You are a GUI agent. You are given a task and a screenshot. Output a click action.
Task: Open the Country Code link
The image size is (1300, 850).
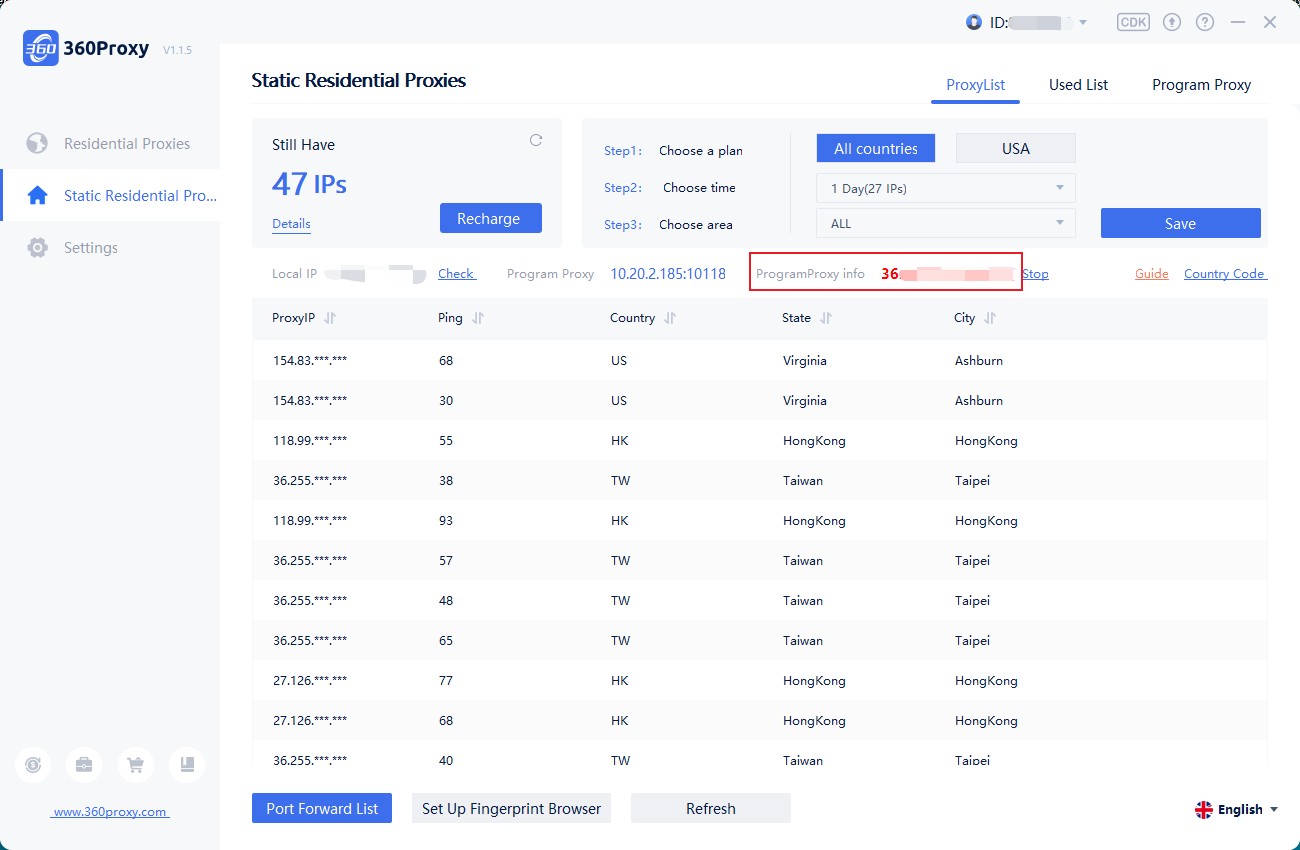[x=1225, y=273]
